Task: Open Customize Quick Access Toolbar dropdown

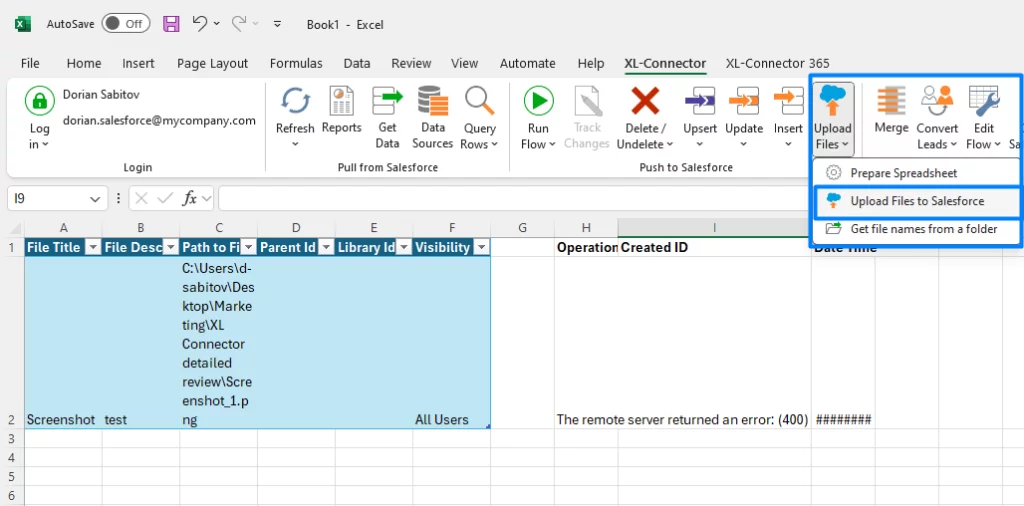Action: [x=278, y=24]
